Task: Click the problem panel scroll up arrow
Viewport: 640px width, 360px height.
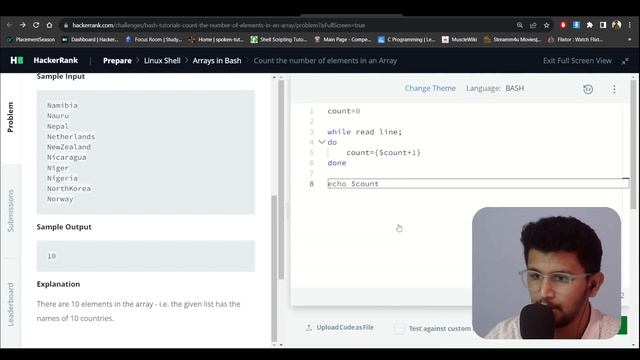Action: pyautogui.click(x=274, y=77)
